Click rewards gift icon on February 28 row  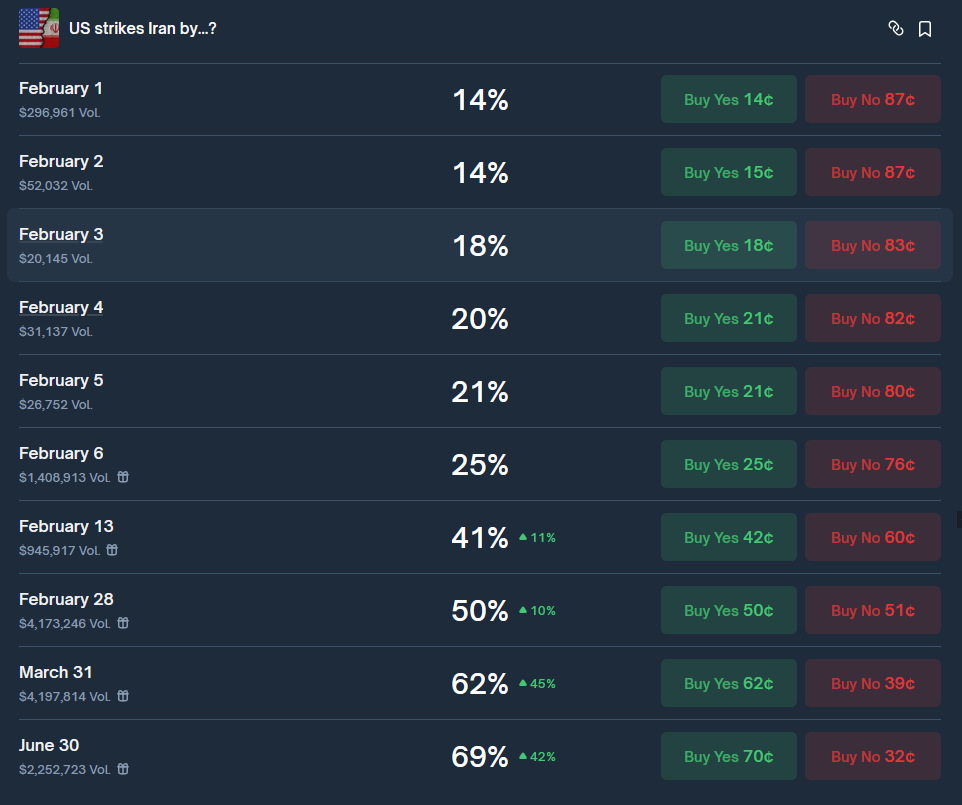pyautogui.click(x=123, y=623)
